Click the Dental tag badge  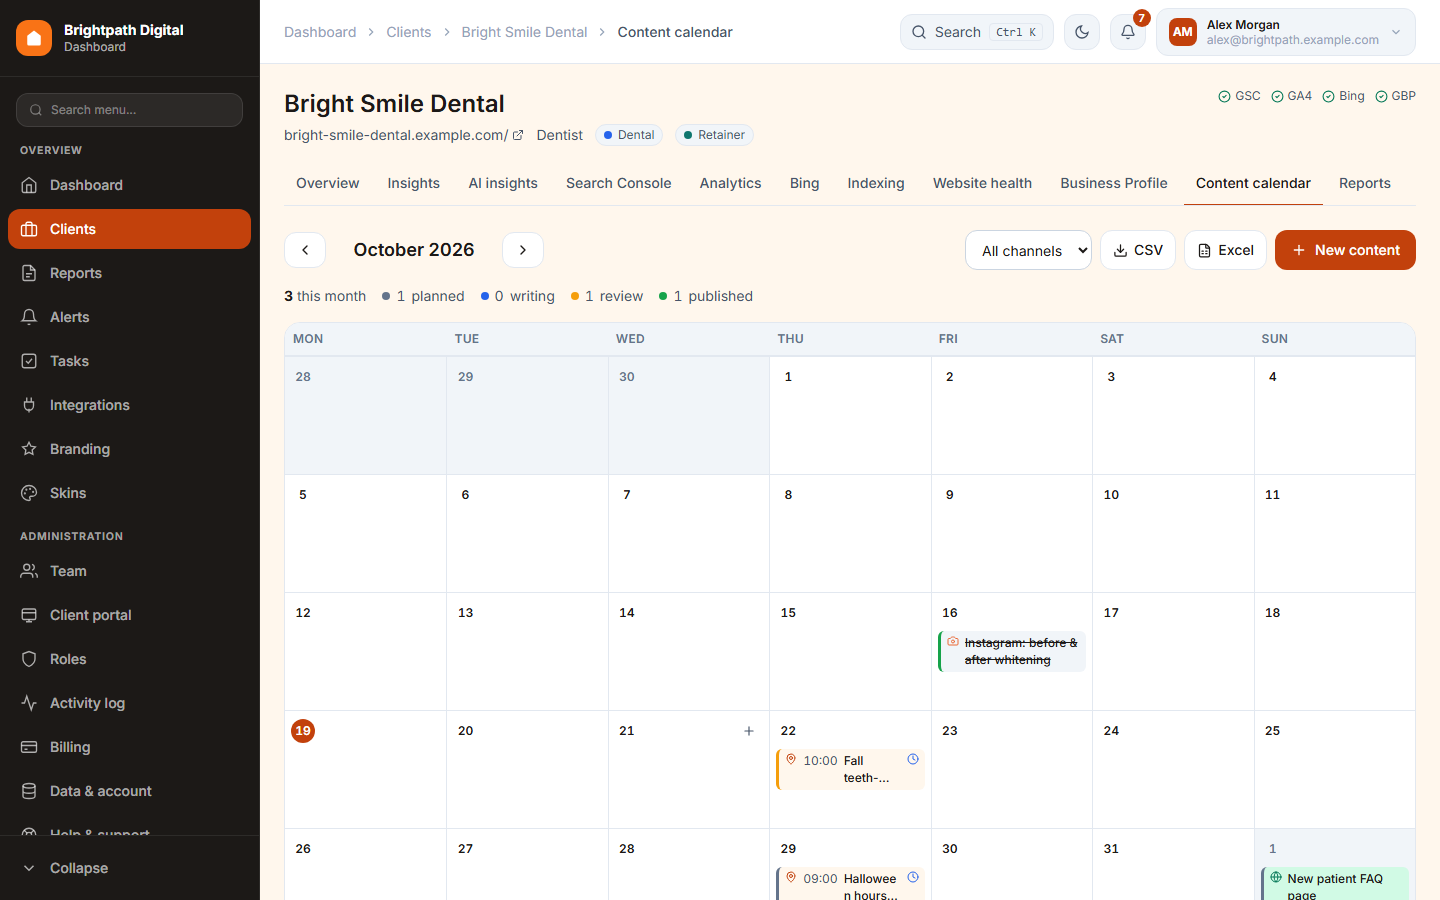point(629,135)
